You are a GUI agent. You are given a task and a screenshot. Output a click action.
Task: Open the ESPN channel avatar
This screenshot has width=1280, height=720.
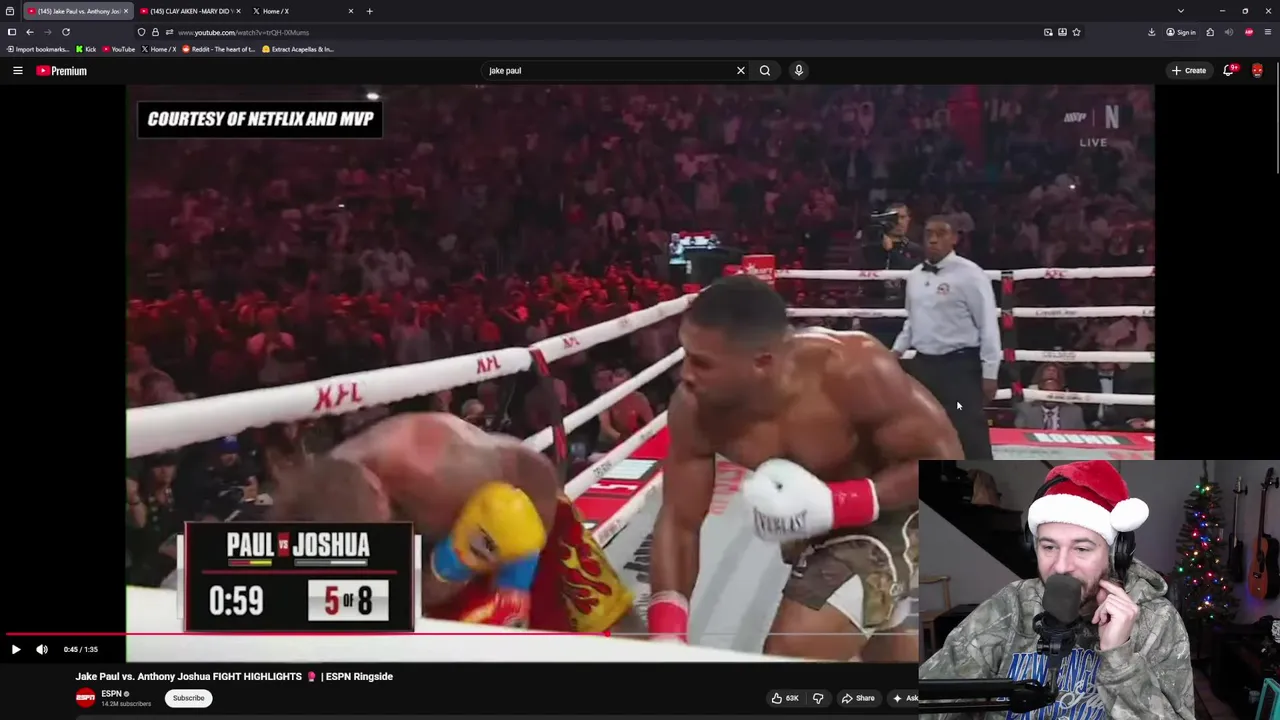click(x=85, y=697)
